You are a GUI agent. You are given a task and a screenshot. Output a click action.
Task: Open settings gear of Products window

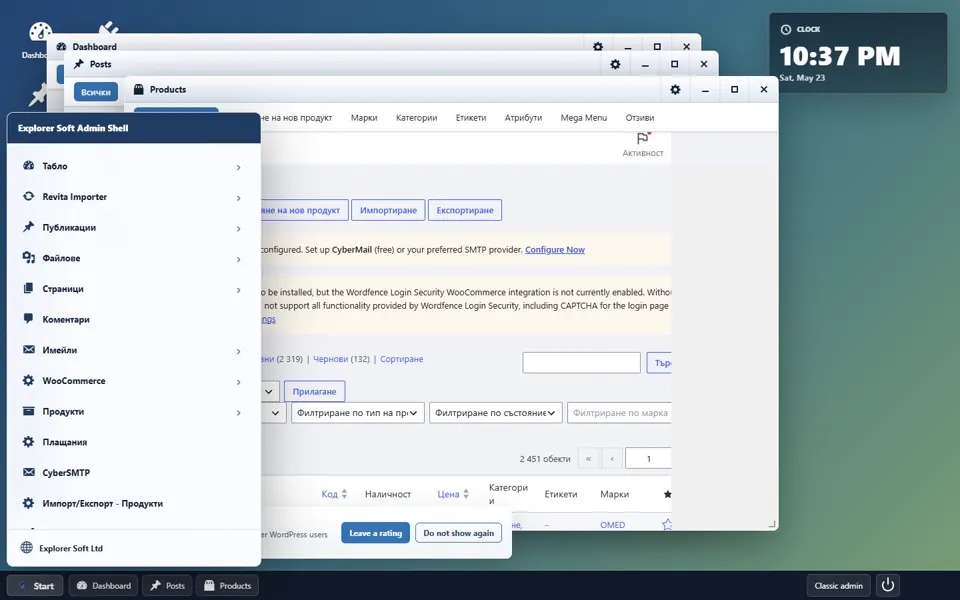675,89
